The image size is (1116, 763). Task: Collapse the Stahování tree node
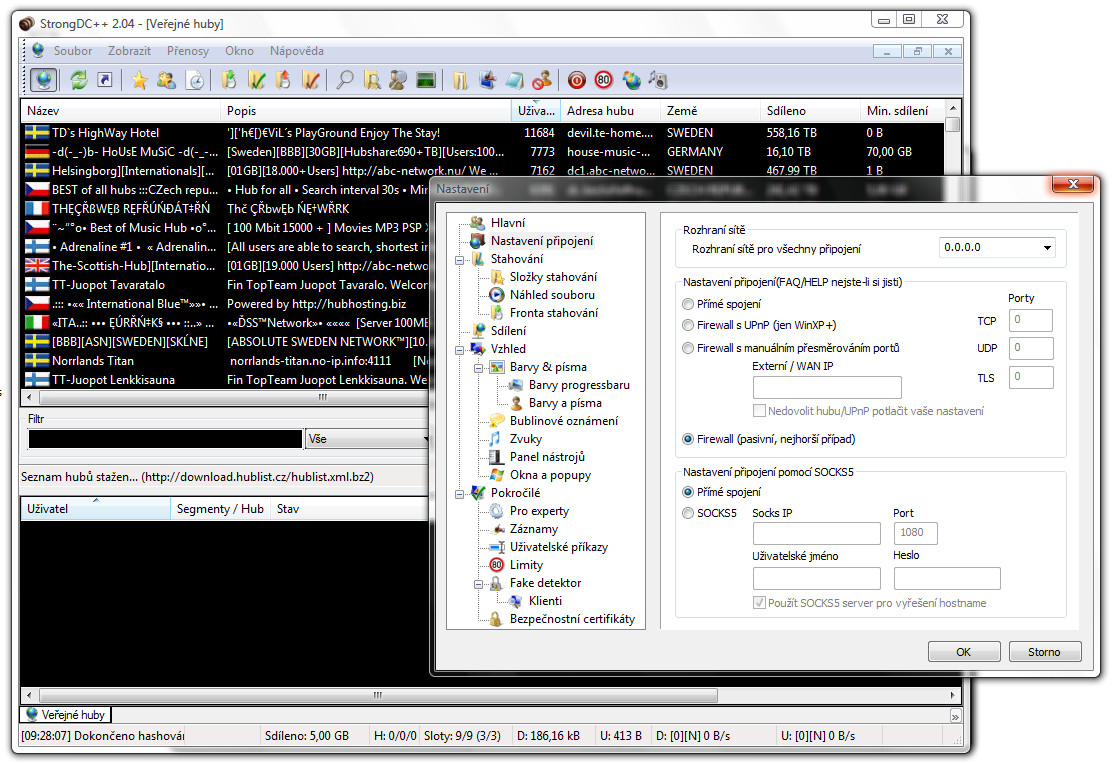[x=460, y=260]
